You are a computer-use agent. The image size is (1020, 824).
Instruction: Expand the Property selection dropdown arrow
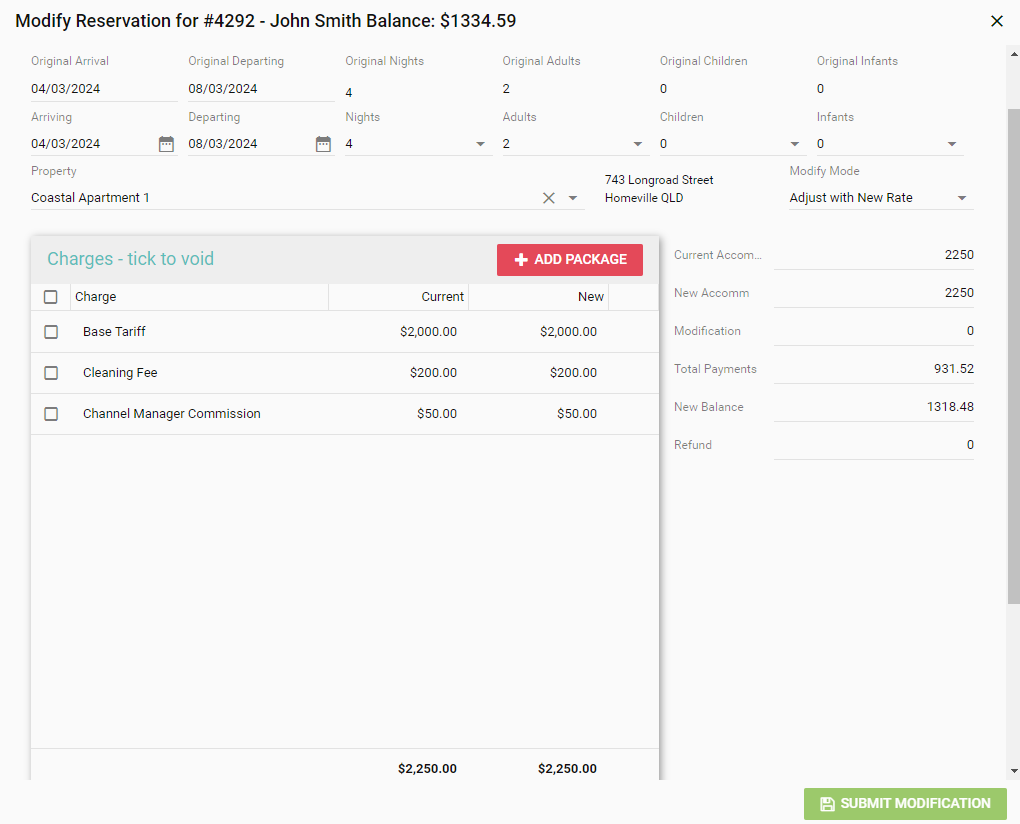(573, 198)
